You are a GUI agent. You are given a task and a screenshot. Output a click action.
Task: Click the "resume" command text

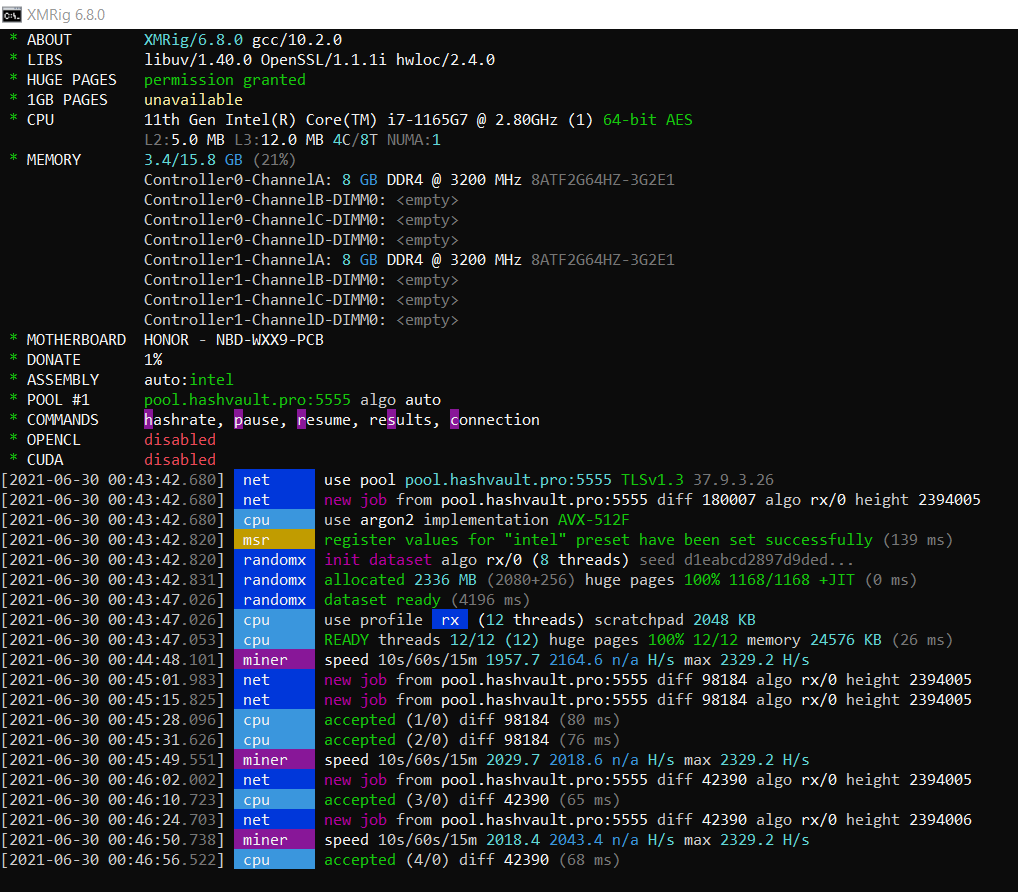(x=324, y=420)
